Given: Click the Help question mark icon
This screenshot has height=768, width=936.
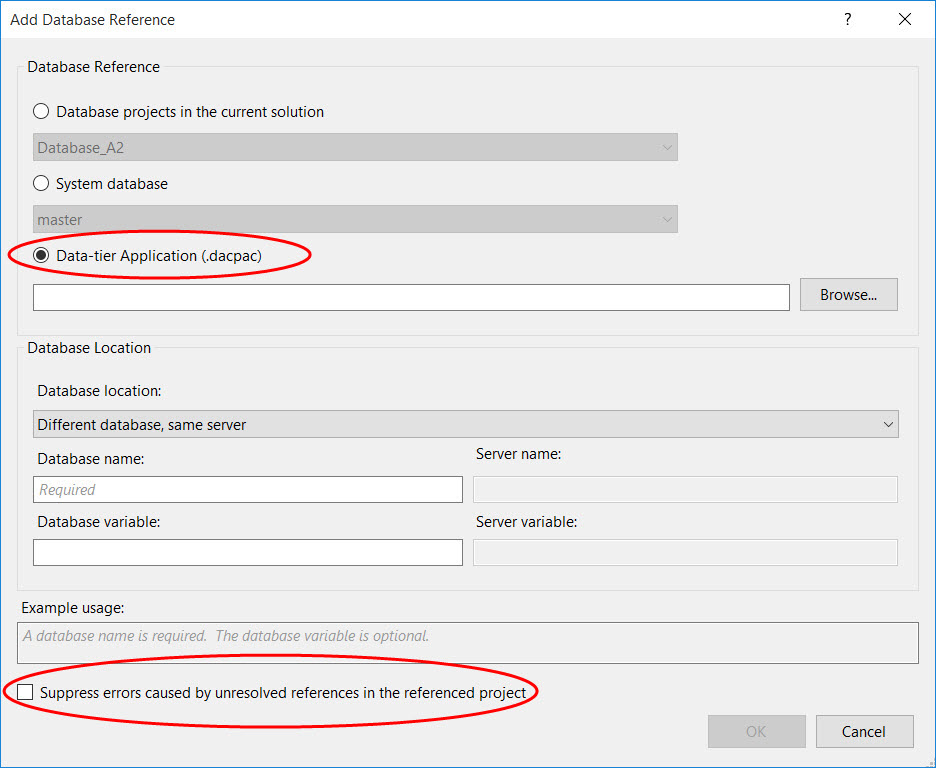Looking at the screenshot, I should point(848,19).
